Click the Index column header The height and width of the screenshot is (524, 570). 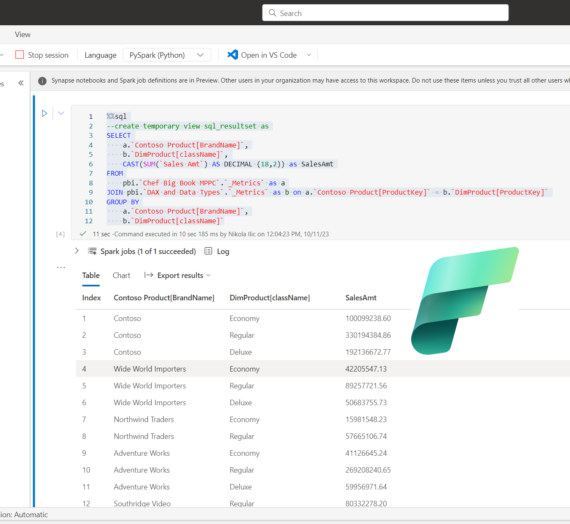pyautogui.click(x=91, y=298)
